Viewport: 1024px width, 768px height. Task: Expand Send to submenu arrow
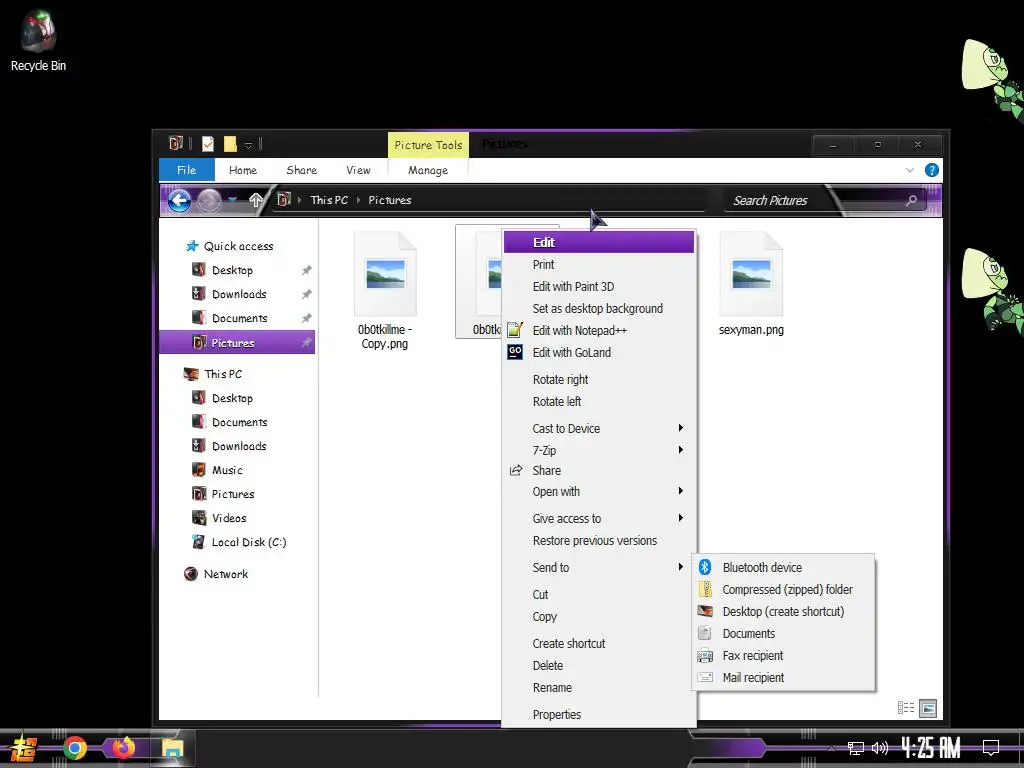tap(680, 567)
